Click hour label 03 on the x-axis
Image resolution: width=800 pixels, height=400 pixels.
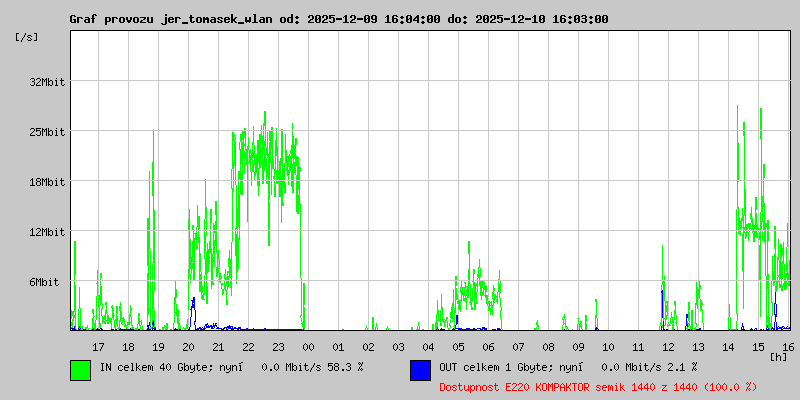[398, 347]
